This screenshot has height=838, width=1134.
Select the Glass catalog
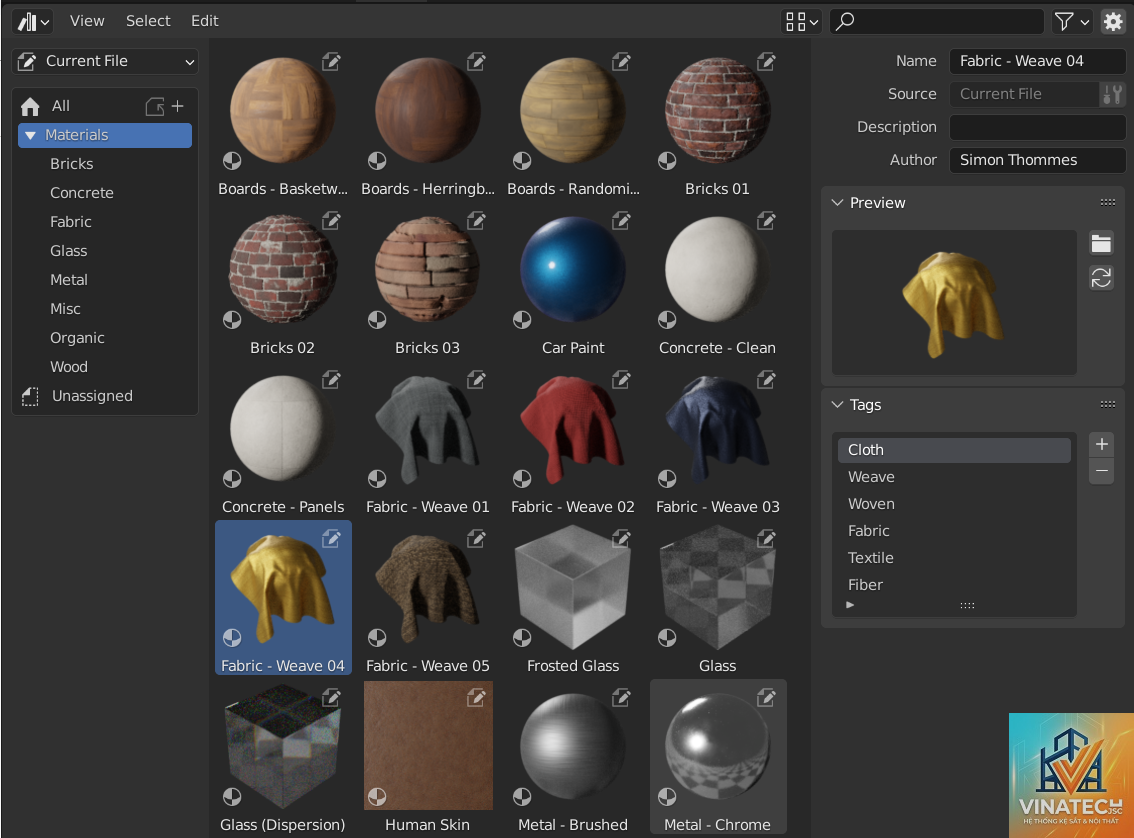click(69, 251)
